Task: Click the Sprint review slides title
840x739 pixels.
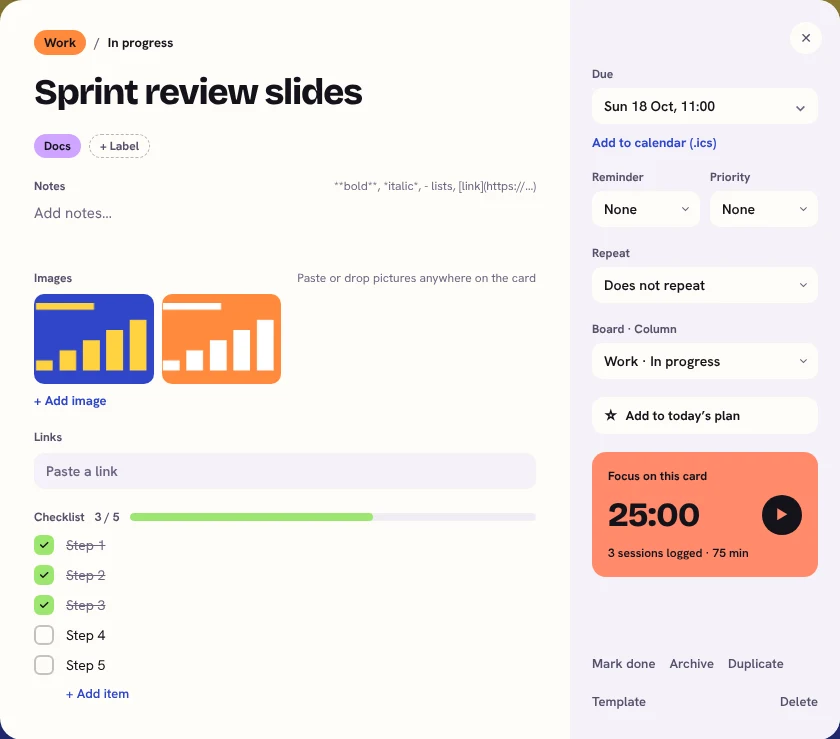Action: click(198, 92)
